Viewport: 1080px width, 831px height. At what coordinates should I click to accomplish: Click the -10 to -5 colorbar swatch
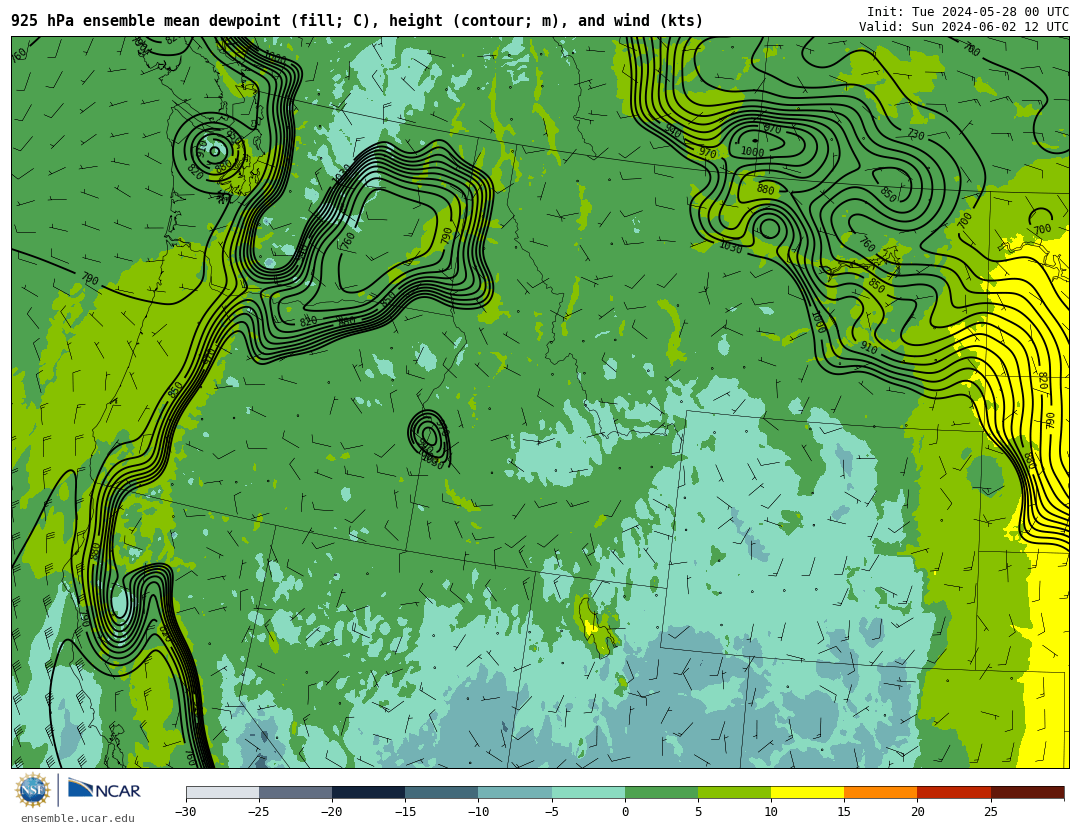[x=515, y=792]
